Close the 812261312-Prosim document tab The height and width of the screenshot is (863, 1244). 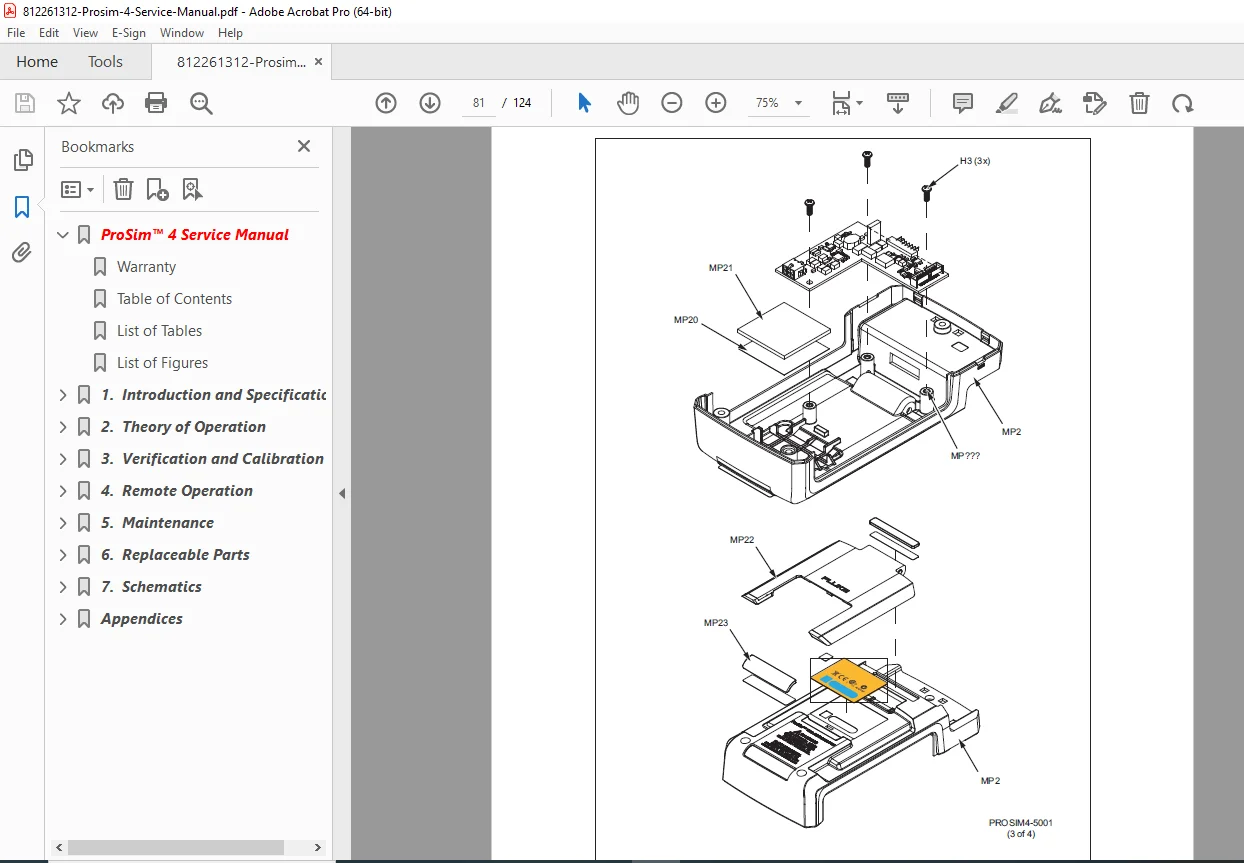[x=318, y=62]
